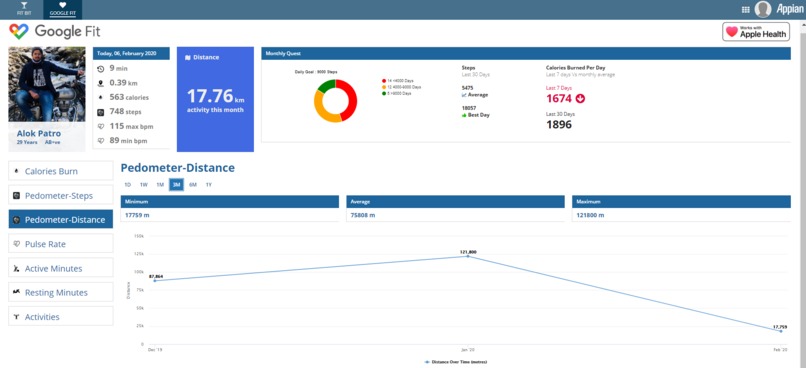Click the icon in Pedometer-Distance button

click(16, 219)
